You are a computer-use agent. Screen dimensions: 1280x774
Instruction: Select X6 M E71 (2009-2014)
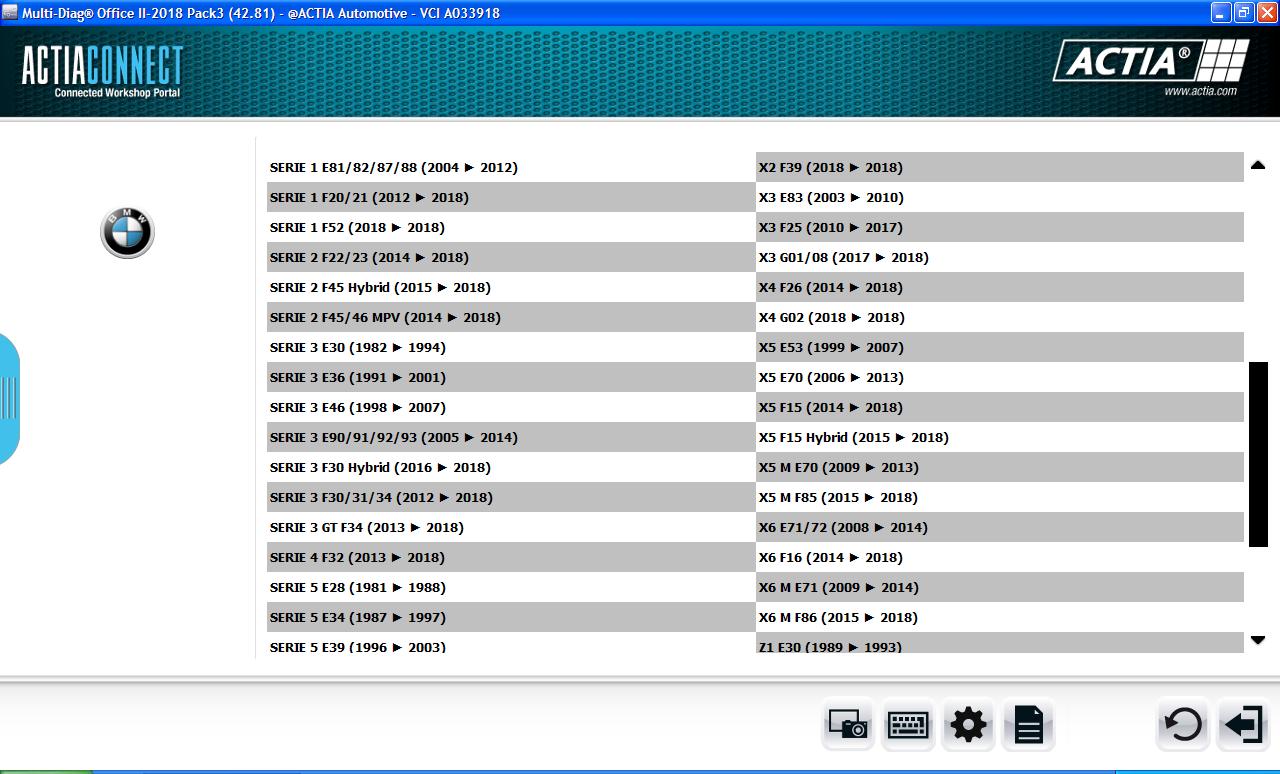[1000, 587]
